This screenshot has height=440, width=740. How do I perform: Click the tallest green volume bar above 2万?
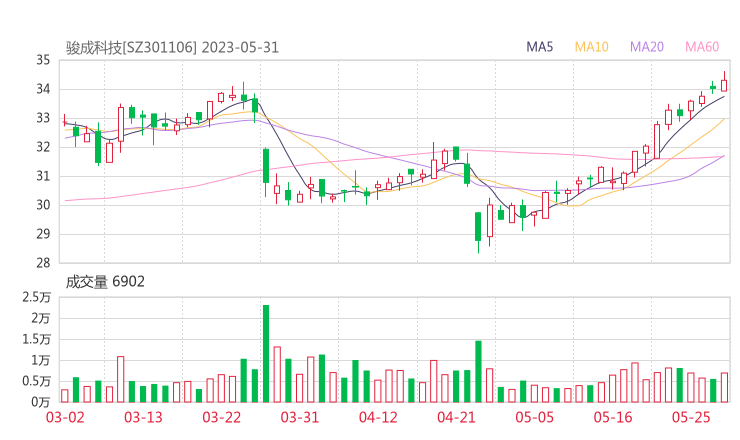pos(266,354)
